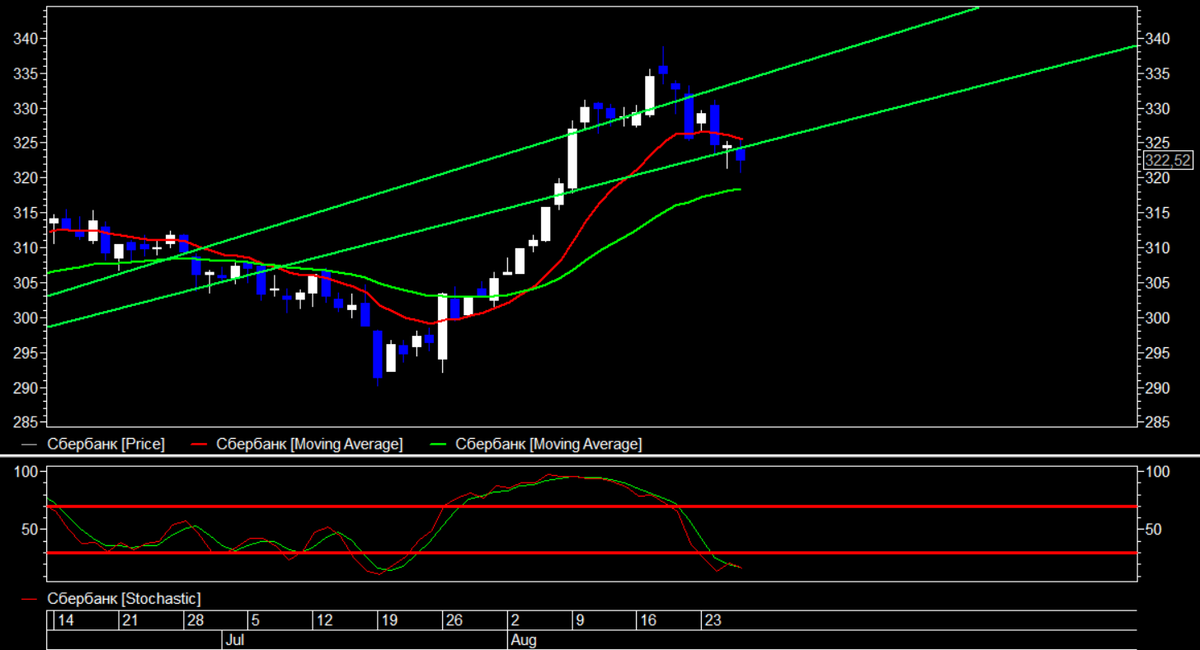The width and height of the screenshot is (1200, 650).
Task: Click 285 on the left price axis
Action: (24, 422)
